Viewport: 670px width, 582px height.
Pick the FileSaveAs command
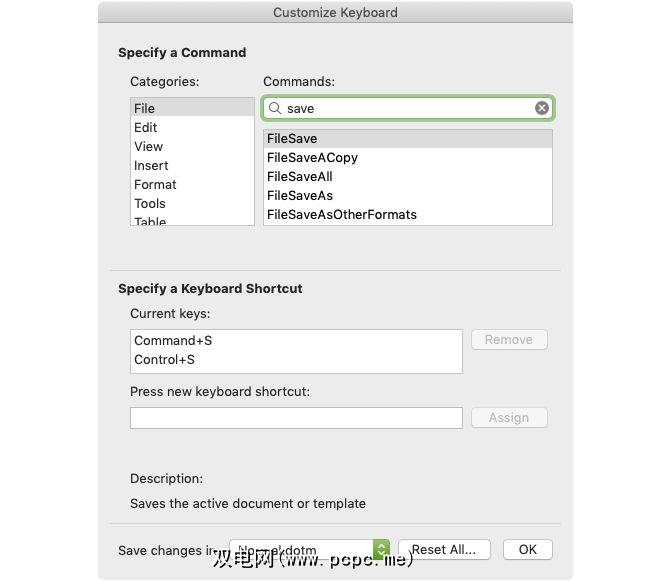pyautogui.click(x=300, y=195)
